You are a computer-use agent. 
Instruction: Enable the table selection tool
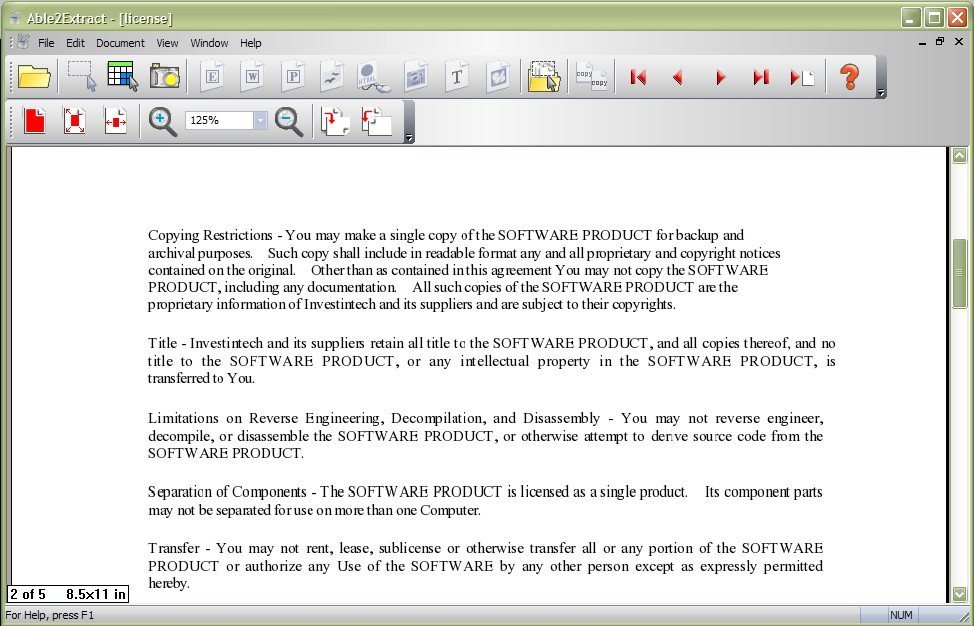[120, 76]
